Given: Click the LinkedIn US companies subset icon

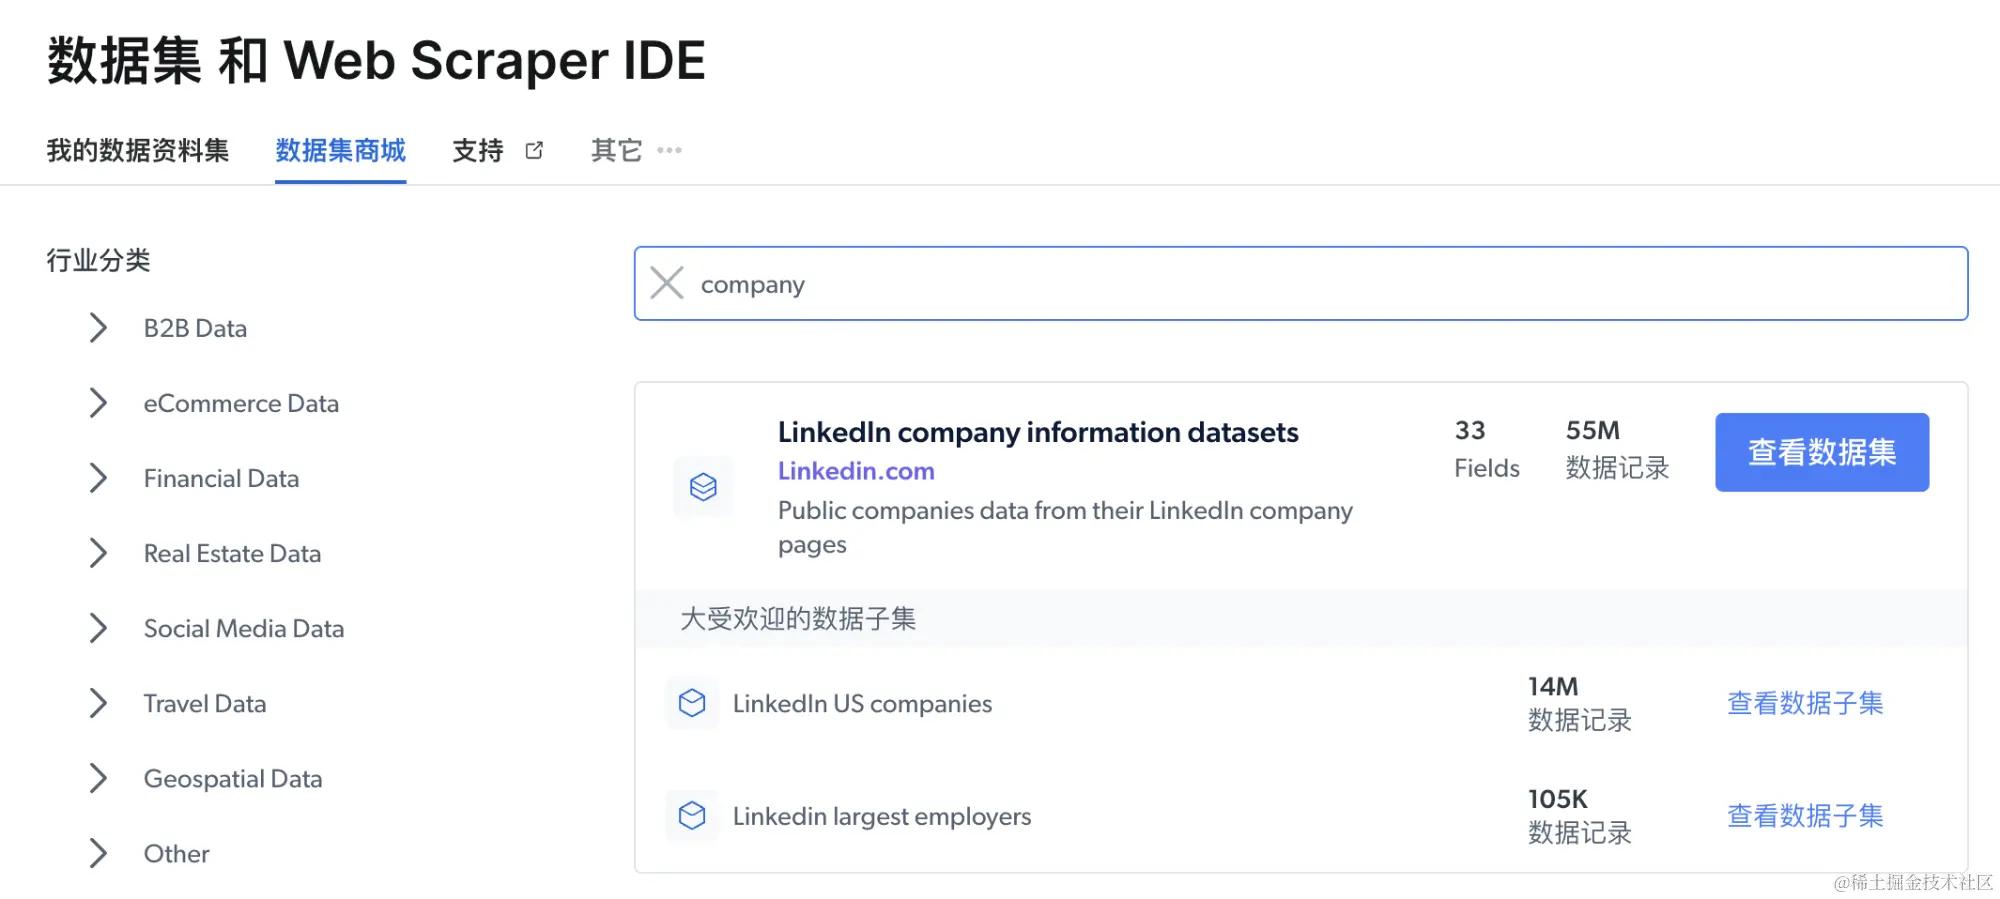Looking at the screenshot, I should [x=692, y=703].
